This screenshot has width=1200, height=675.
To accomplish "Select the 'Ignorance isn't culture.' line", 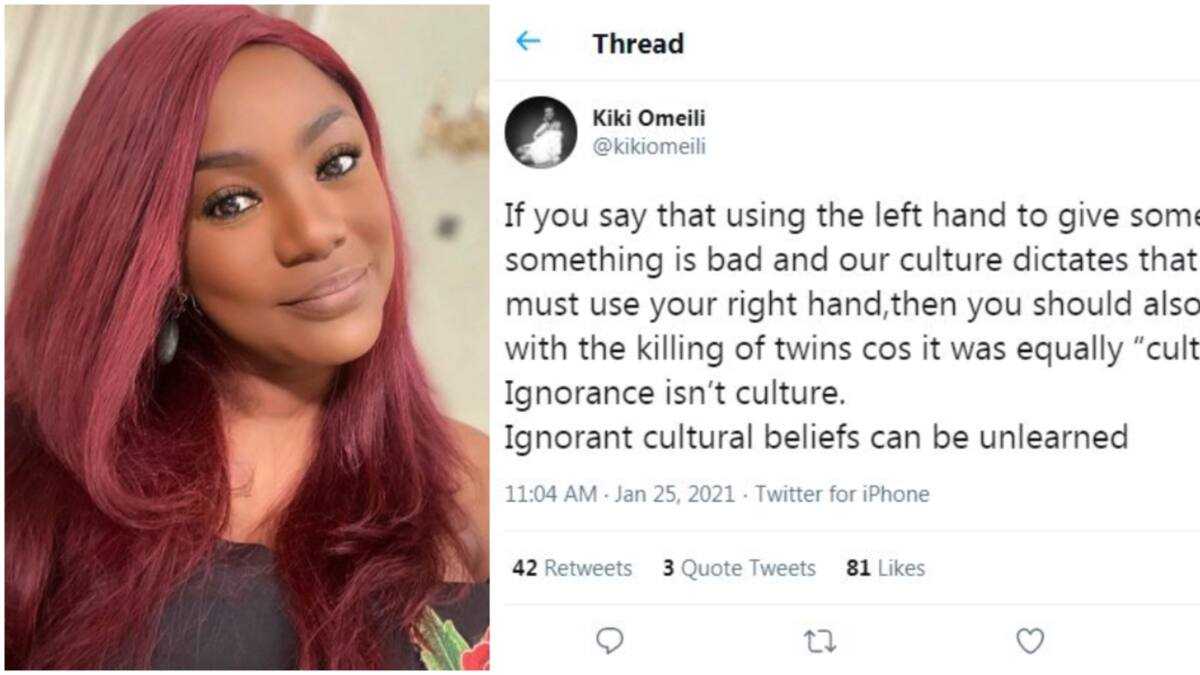I will [675, 394].
